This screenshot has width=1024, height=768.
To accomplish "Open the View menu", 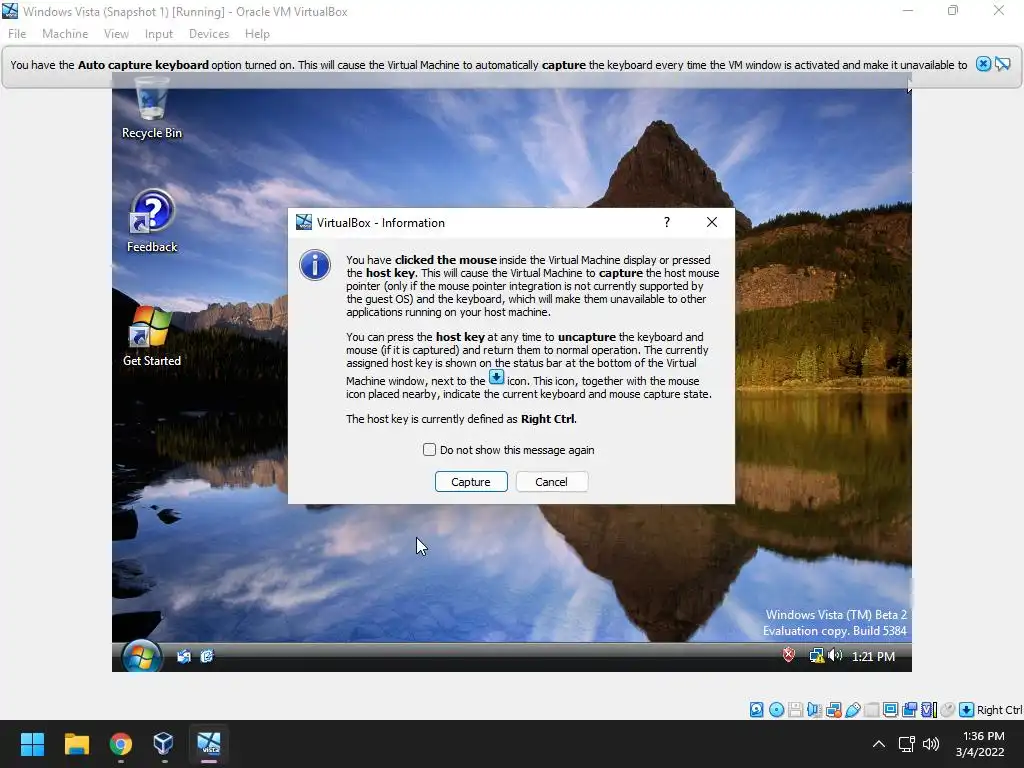I will (x=116, y=33).
